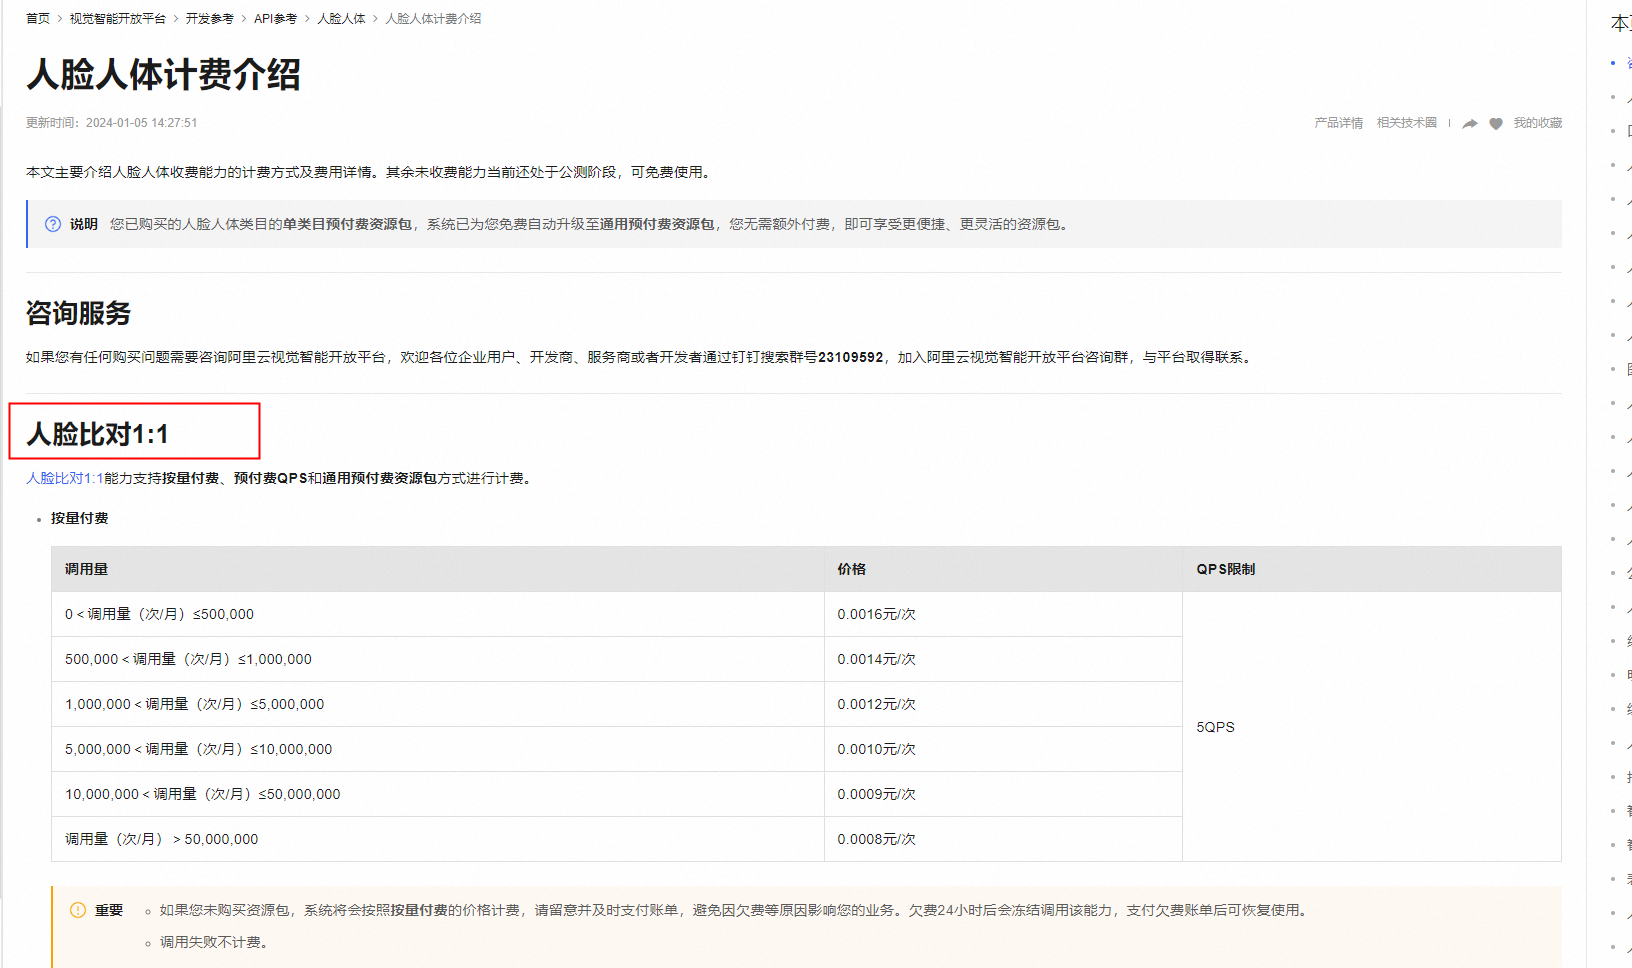
Task: Click the 按量付费 bullet item
Action: 80,518
